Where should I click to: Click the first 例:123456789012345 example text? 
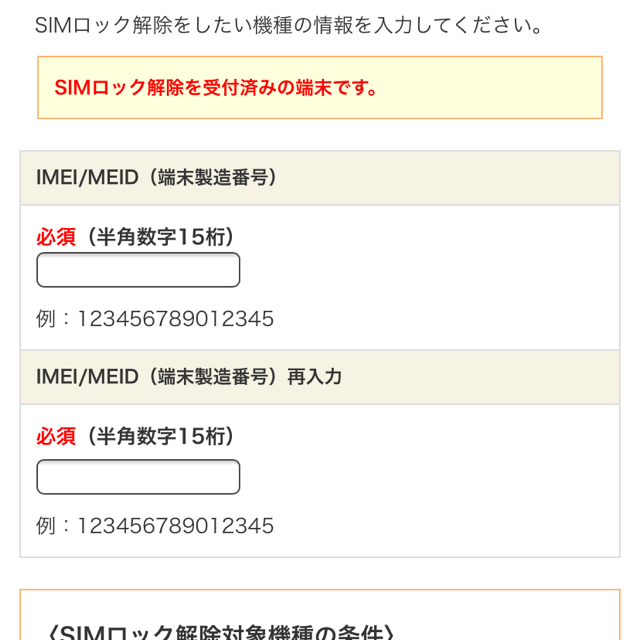pyautogui.click(x=155, y=319)
